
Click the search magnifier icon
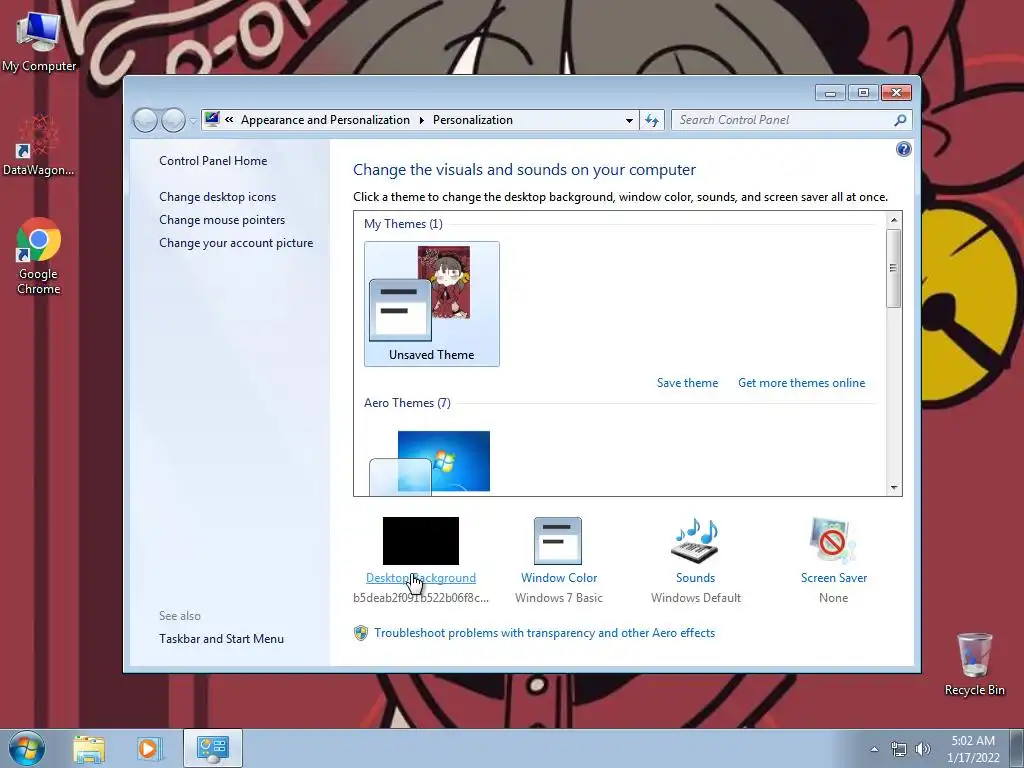point(900,120)
